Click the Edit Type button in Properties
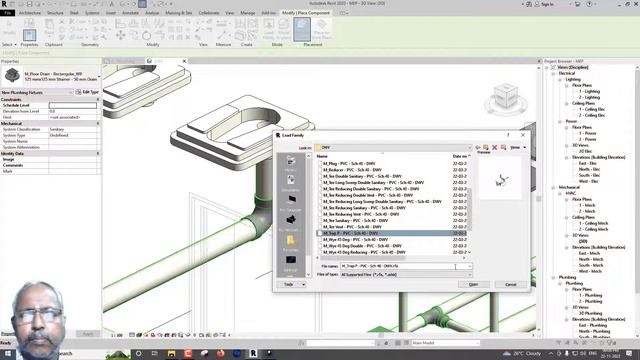Image resolution: width=640 pixels, height=360 pixels. point(87,92)
